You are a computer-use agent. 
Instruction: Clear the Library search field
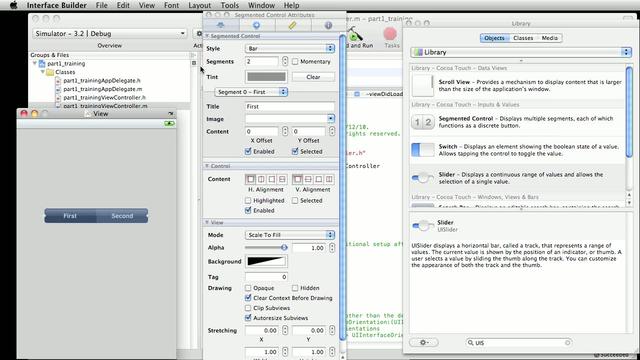(x=567, y=343)
